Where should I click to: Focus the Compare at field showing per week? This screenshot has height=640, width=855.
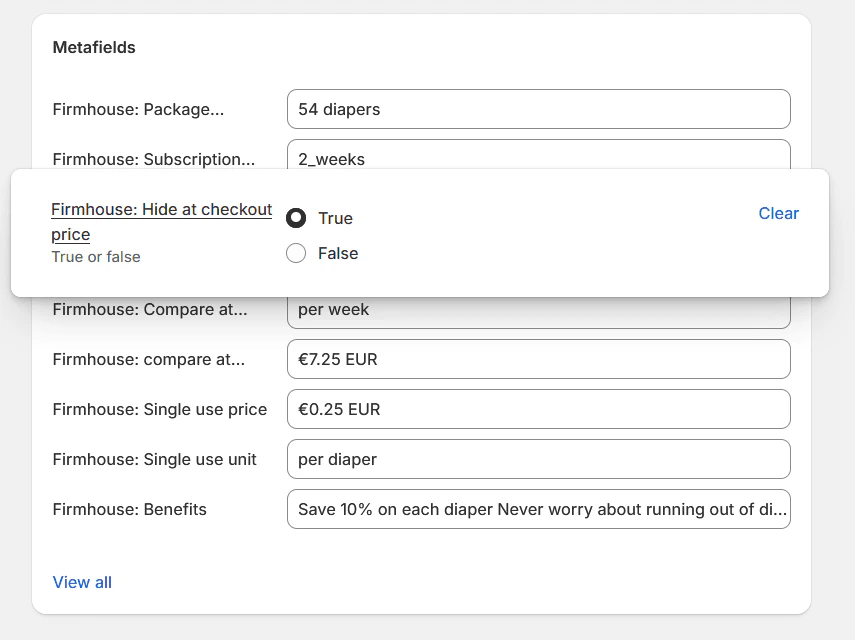539,309
